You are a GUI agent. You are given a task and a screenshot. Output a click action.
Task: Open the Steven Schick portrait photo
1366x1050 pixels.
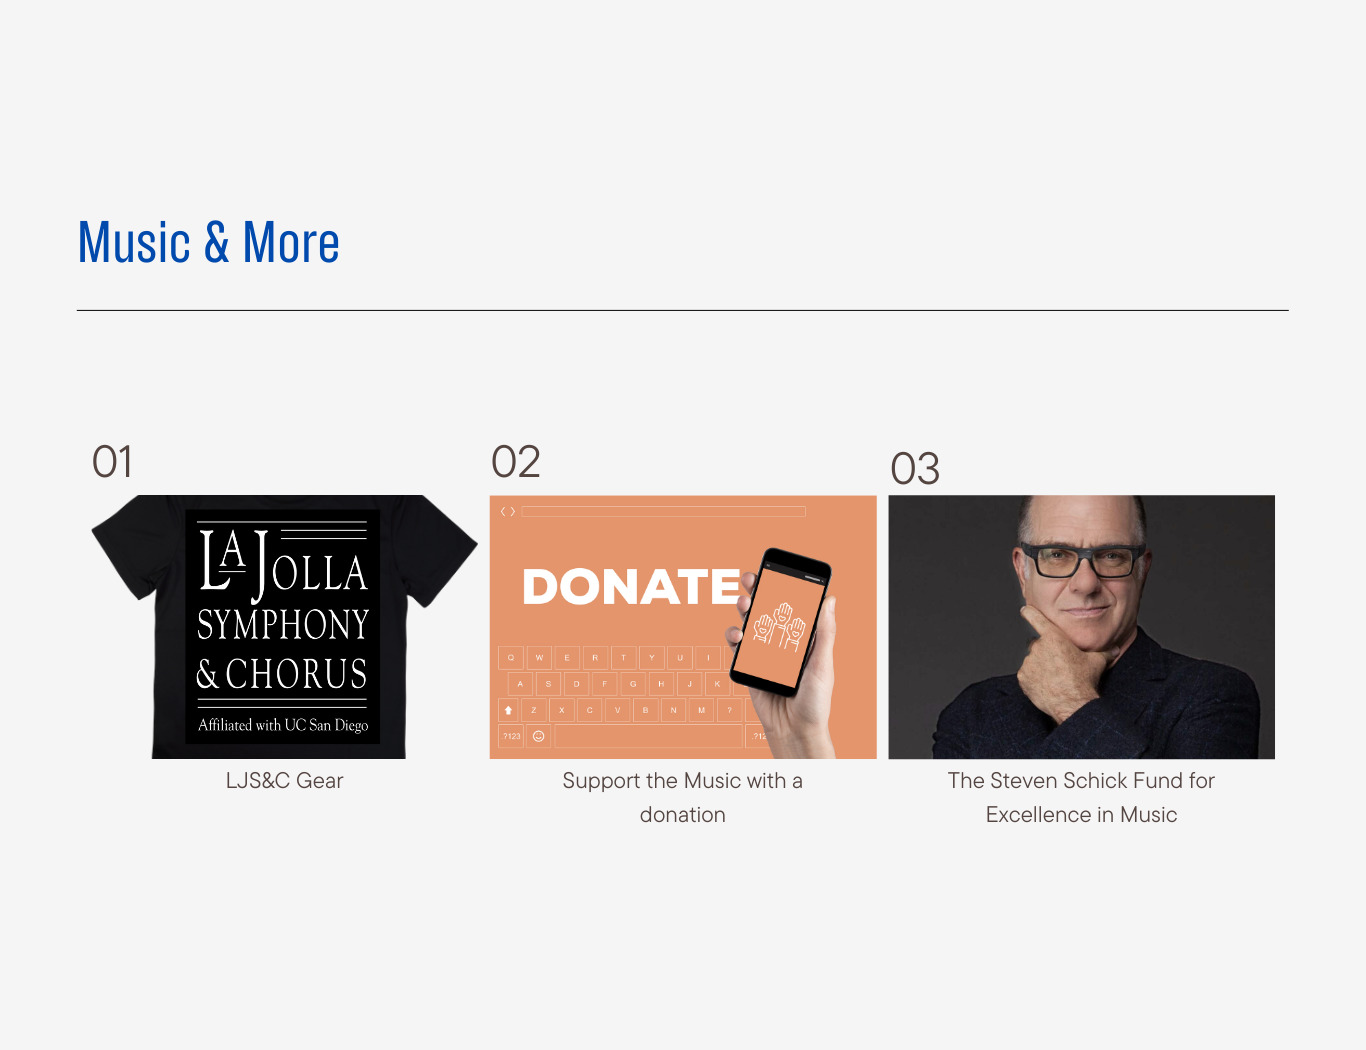point(1082,627)
